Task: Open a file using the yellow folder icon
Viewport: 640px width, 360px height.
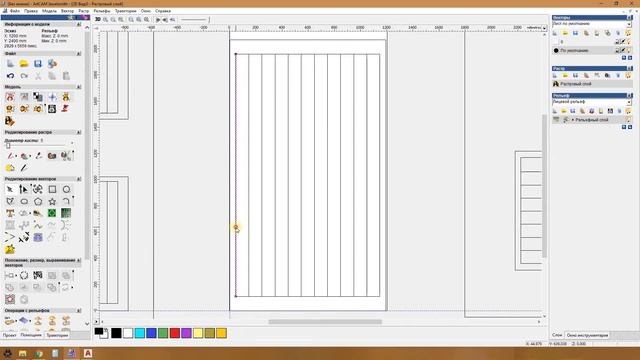Action: pyautogui.click(x=24, y=64)
